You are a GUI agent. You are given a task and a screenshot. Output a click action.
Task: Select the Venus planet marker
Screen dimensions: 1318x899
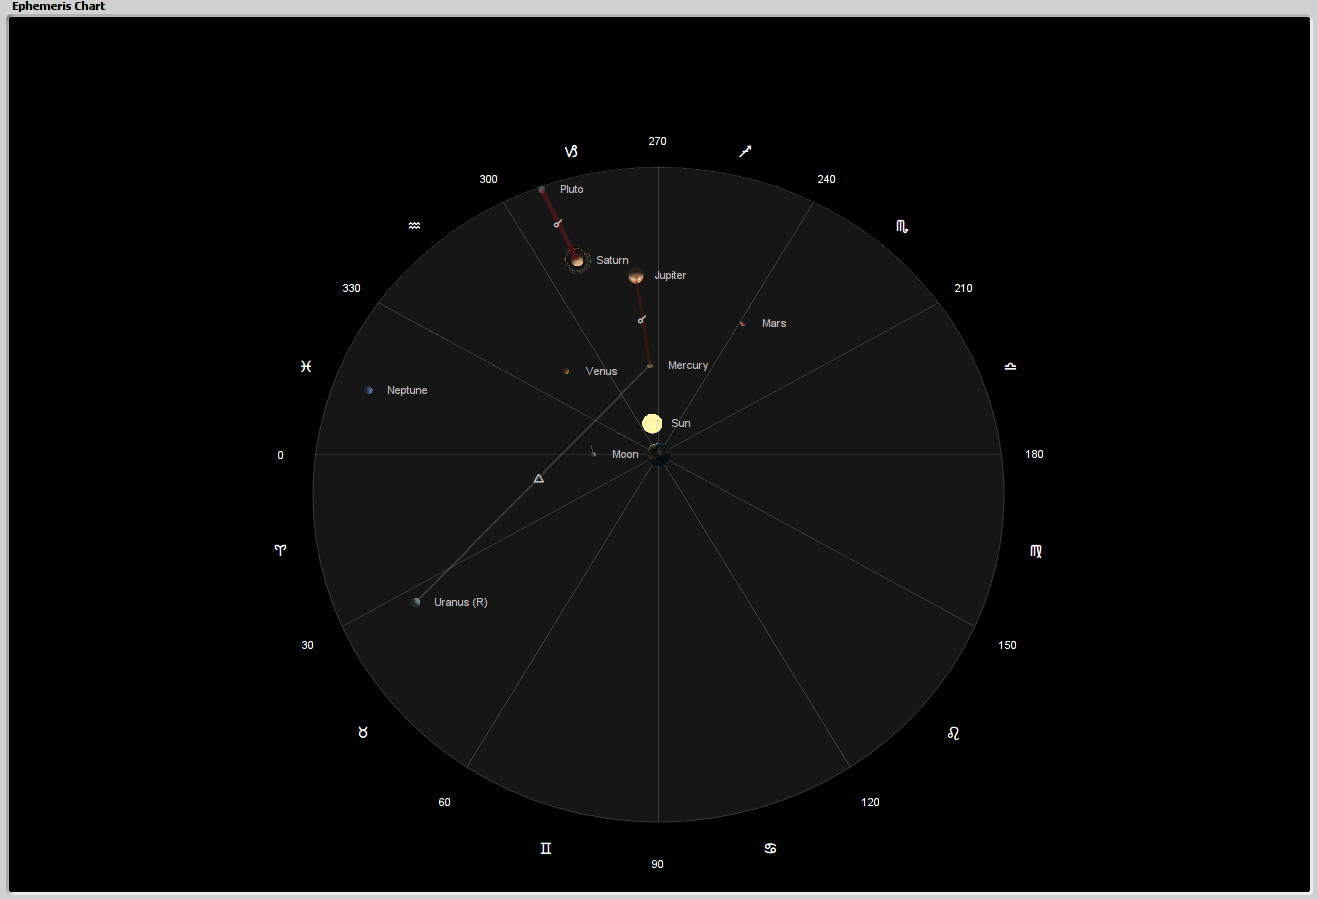(566, 371)
